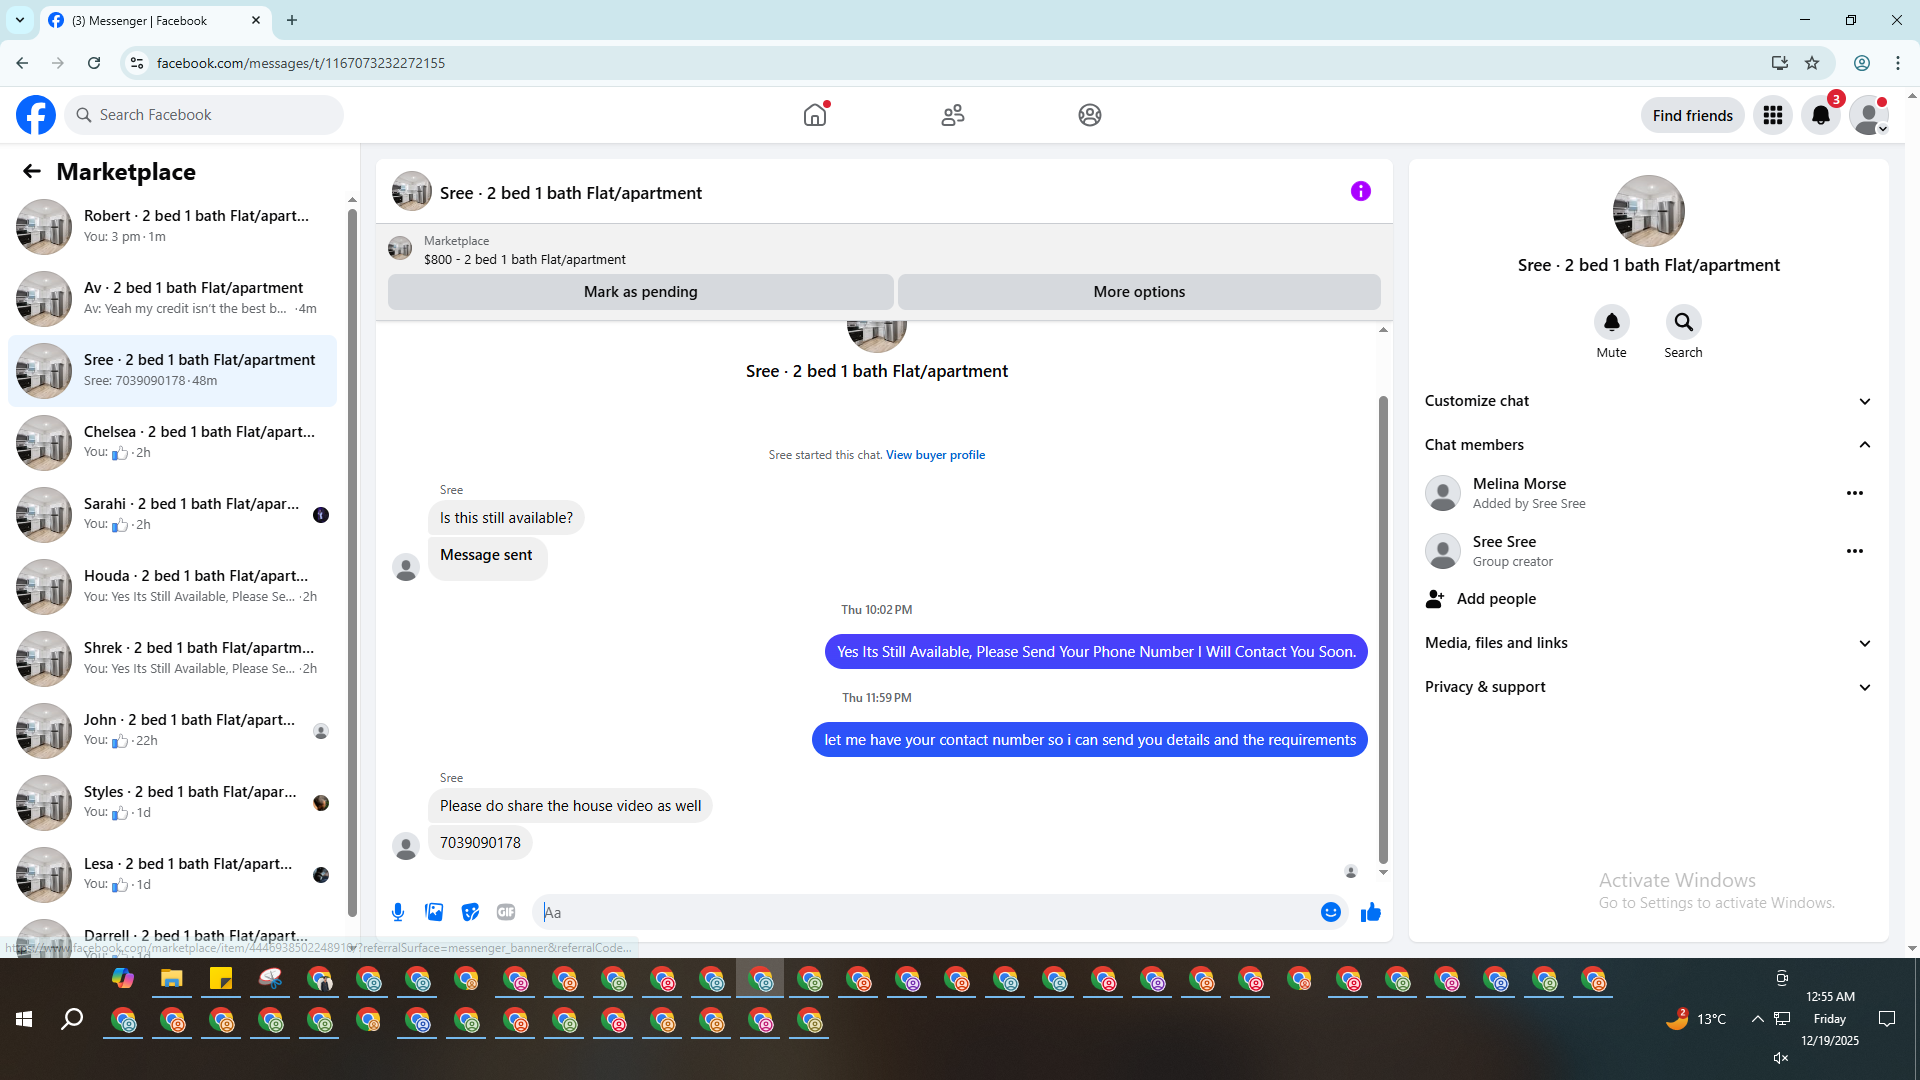This screenshot has width=1920, height=1080.
Task: Open Facebook notifications bell
Action: pos(1821,115)
